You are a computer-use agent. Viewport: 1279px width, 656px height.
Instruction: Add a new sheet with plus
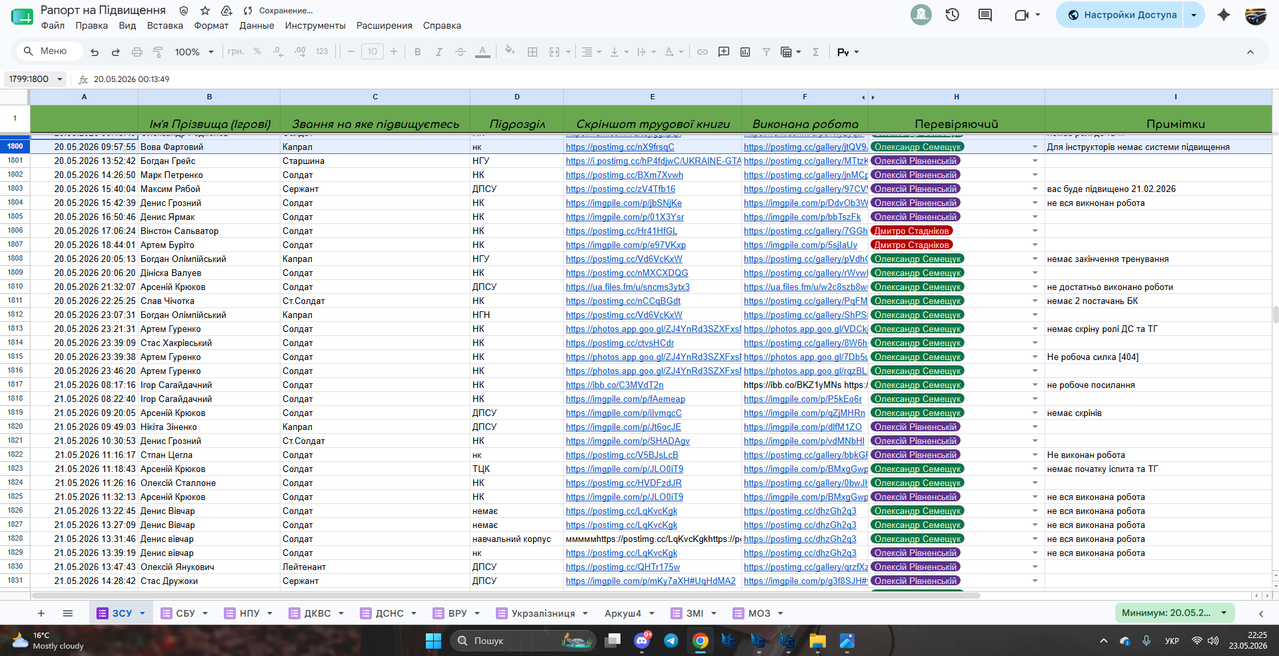point(41,613)
